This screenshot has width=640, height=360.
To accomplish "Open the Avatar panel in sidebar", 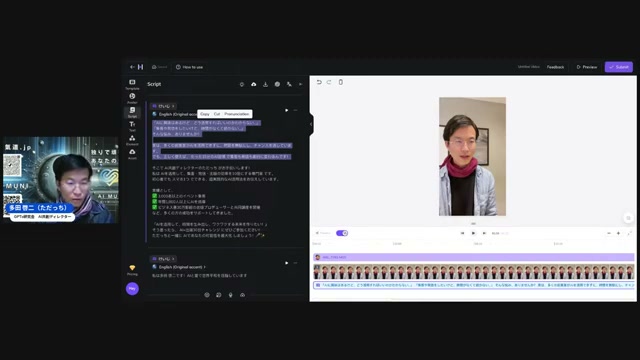I will click(132, 98).
